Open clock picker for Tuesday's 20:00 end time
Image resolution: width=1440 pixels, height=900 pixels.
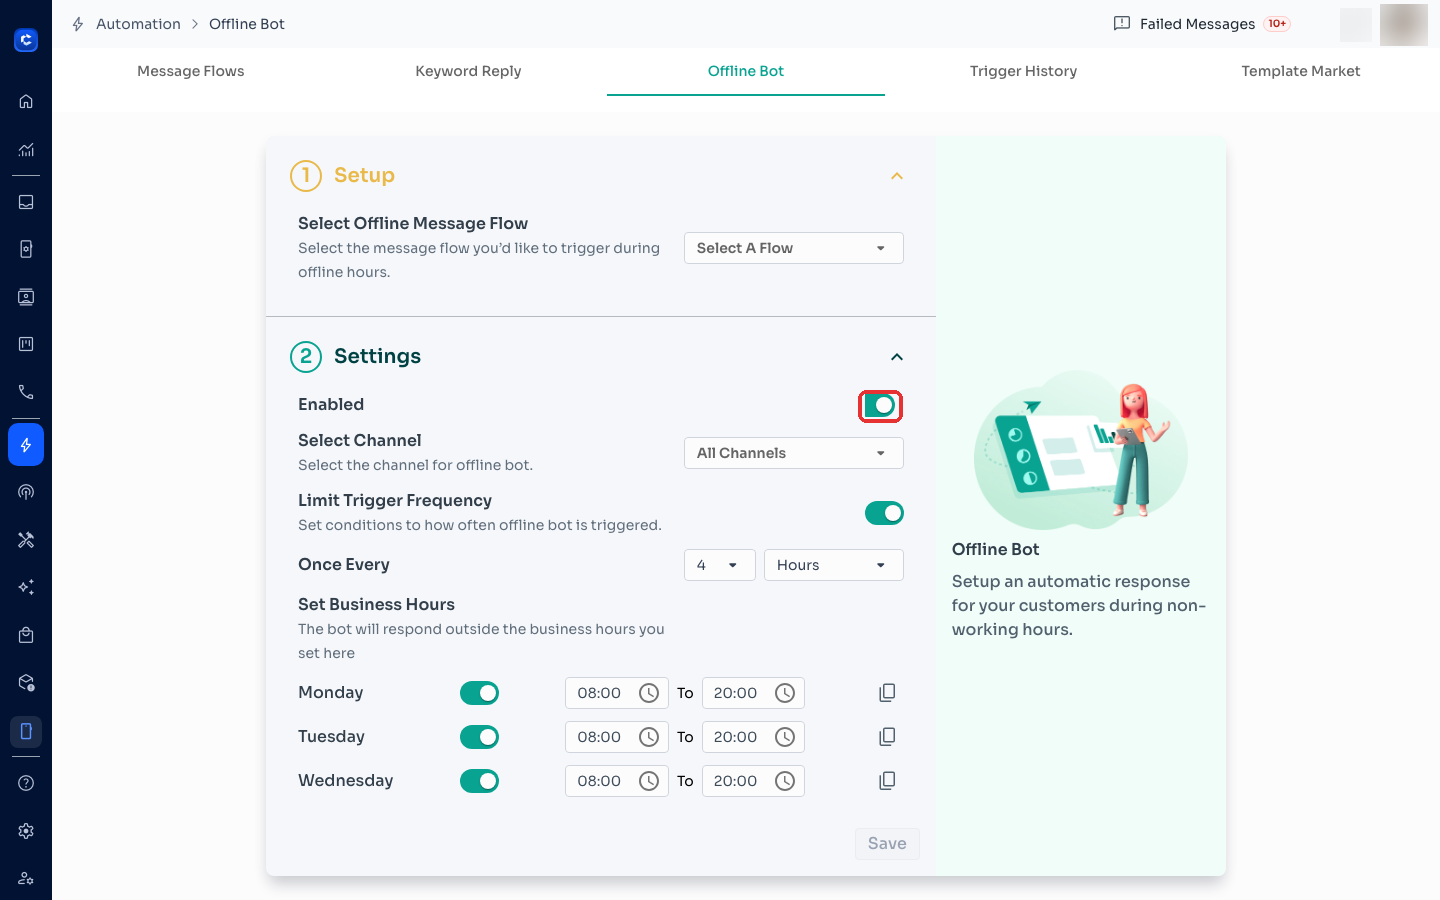pos(785,737)
